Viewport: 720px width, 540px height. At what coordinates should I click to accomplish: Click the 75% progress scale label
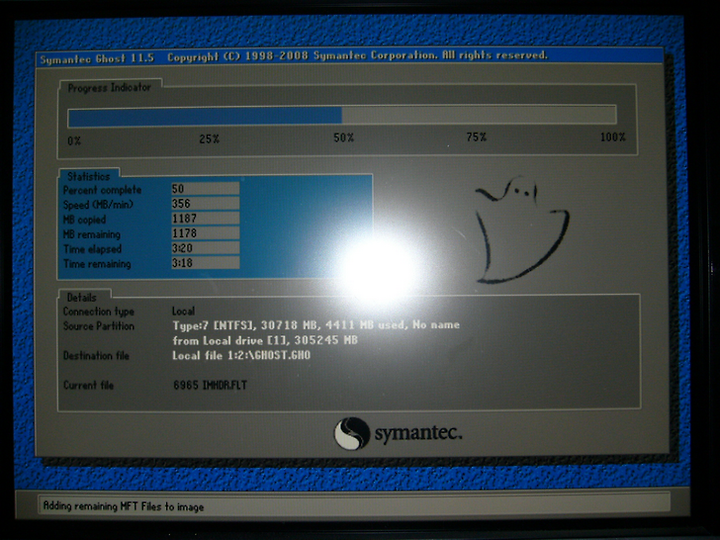click(476, 137)
